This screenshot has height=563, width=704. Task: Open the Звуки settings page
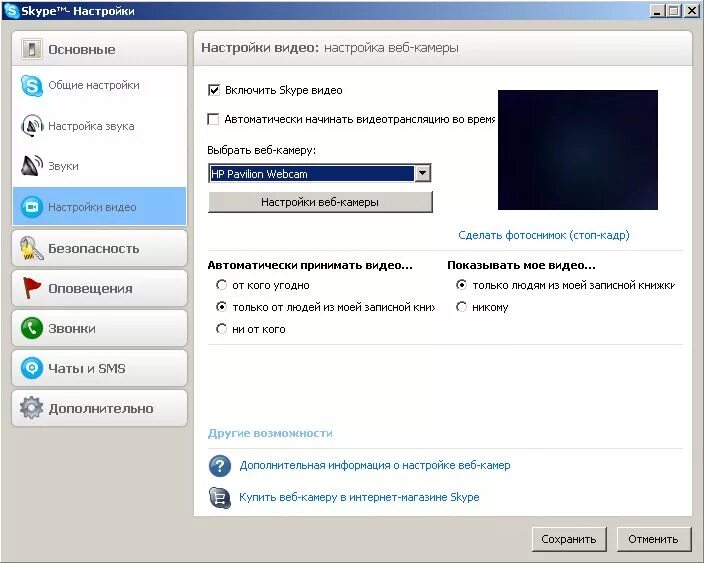[99, 166]
